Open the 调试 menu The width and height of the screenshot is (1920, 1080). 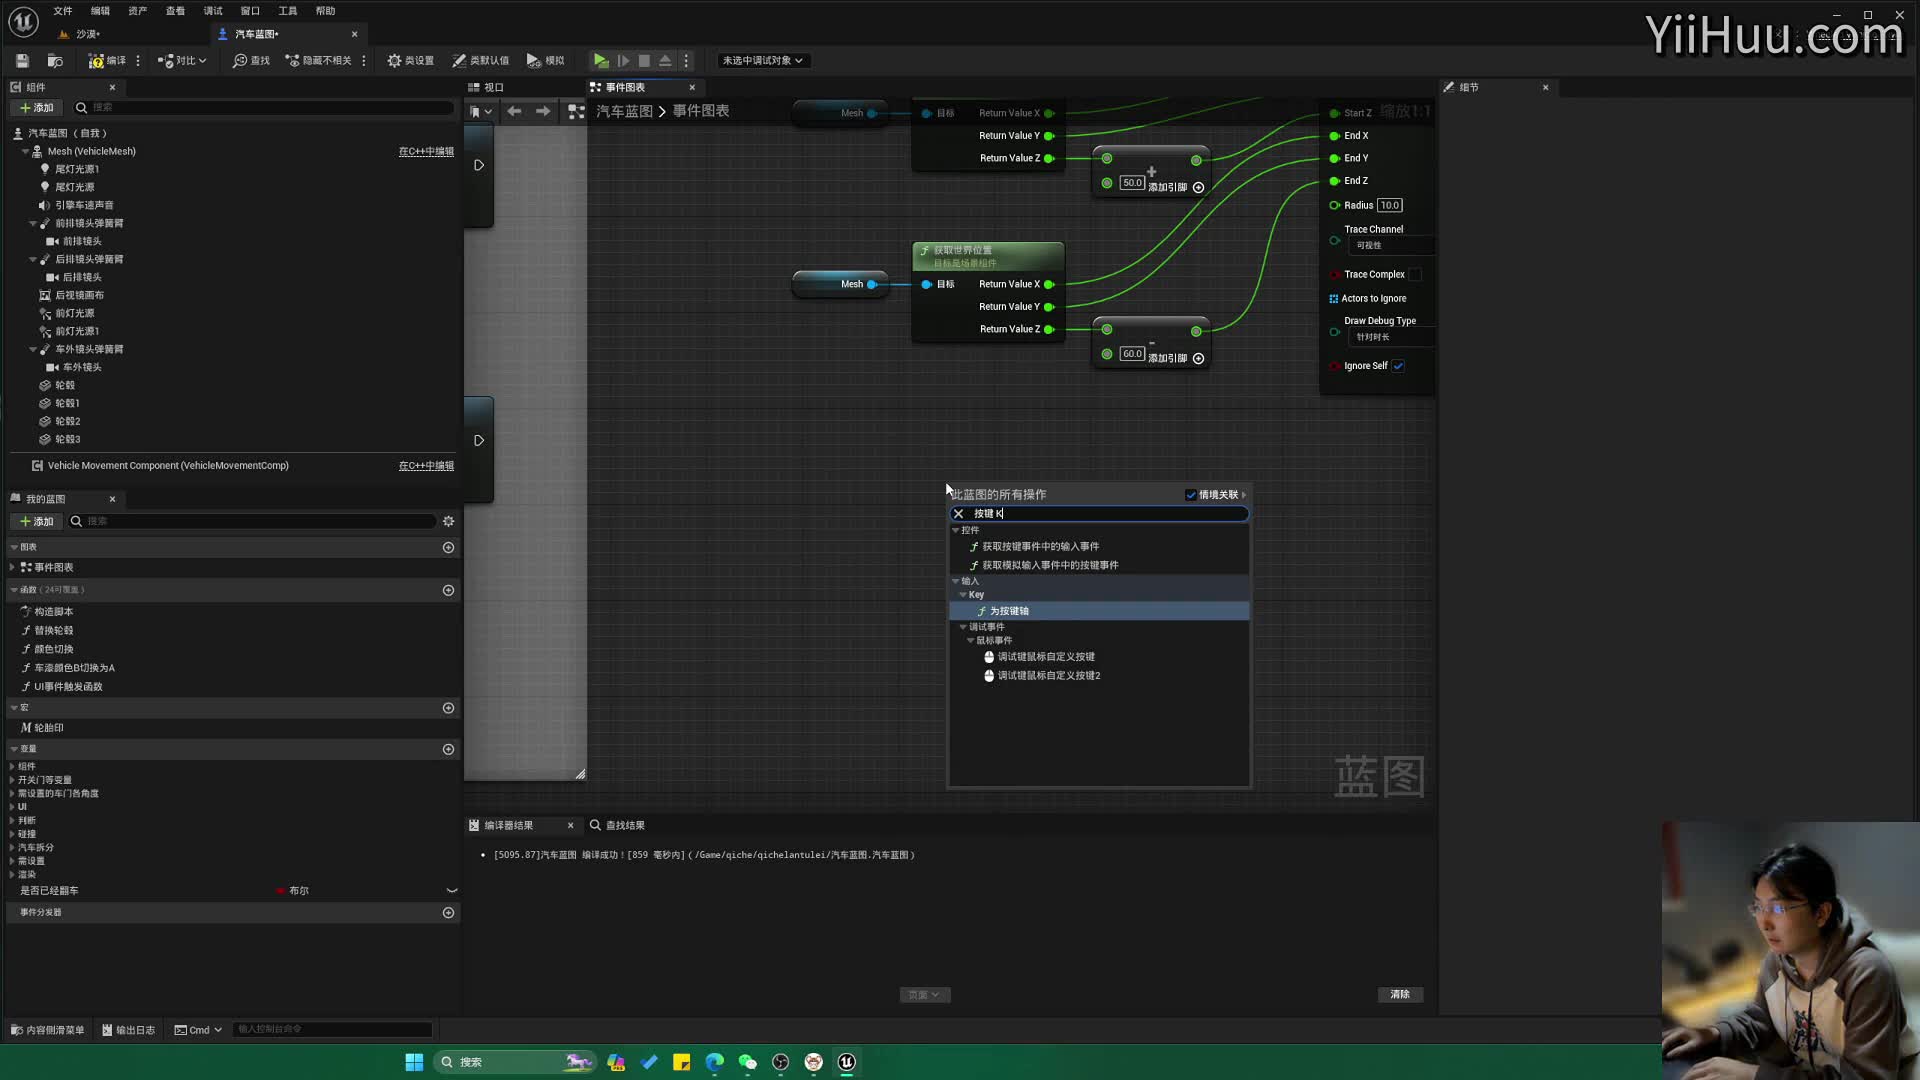(213, 11)
